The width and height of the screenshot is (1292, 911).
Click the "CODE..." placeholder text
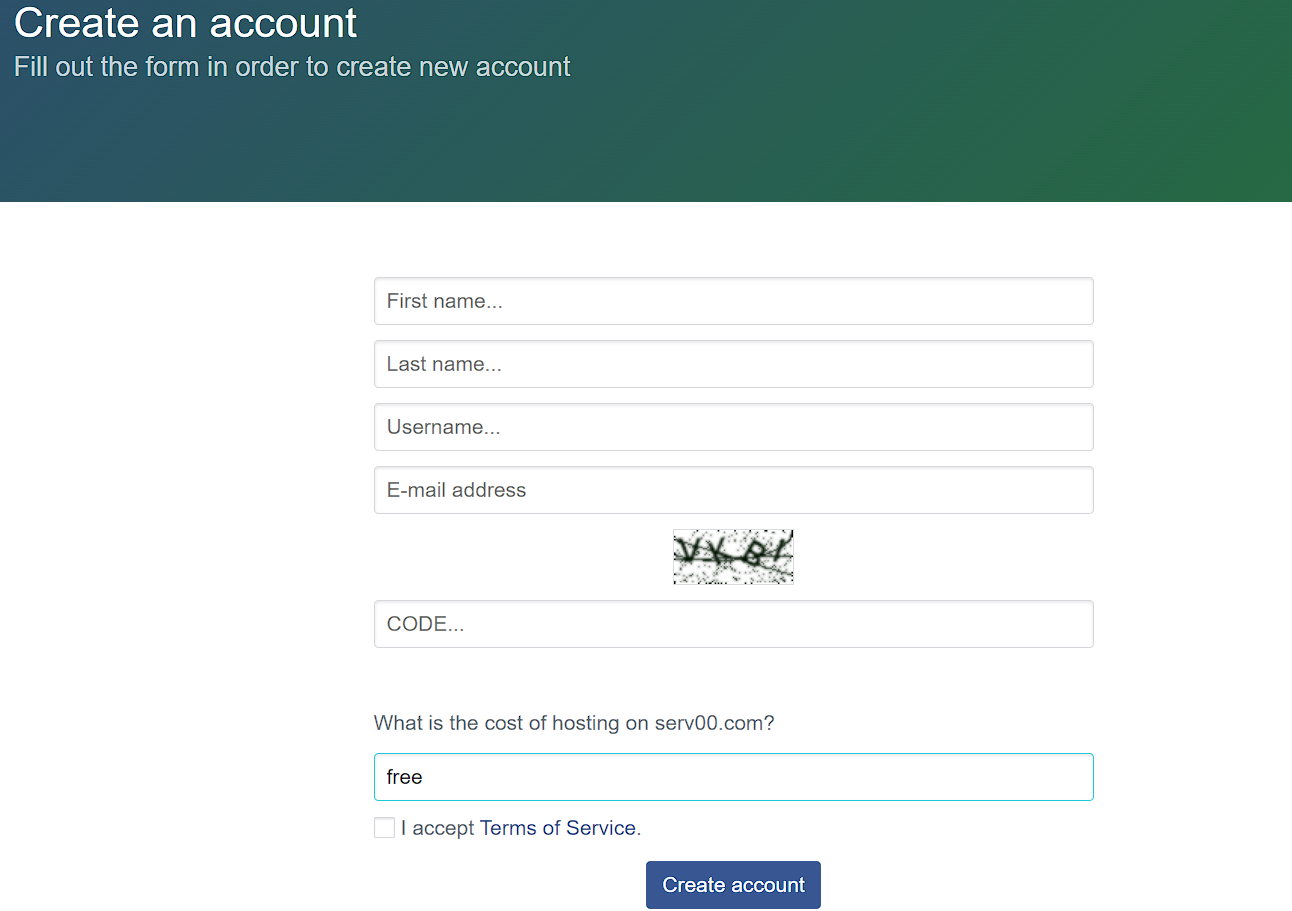pos(425,624)
